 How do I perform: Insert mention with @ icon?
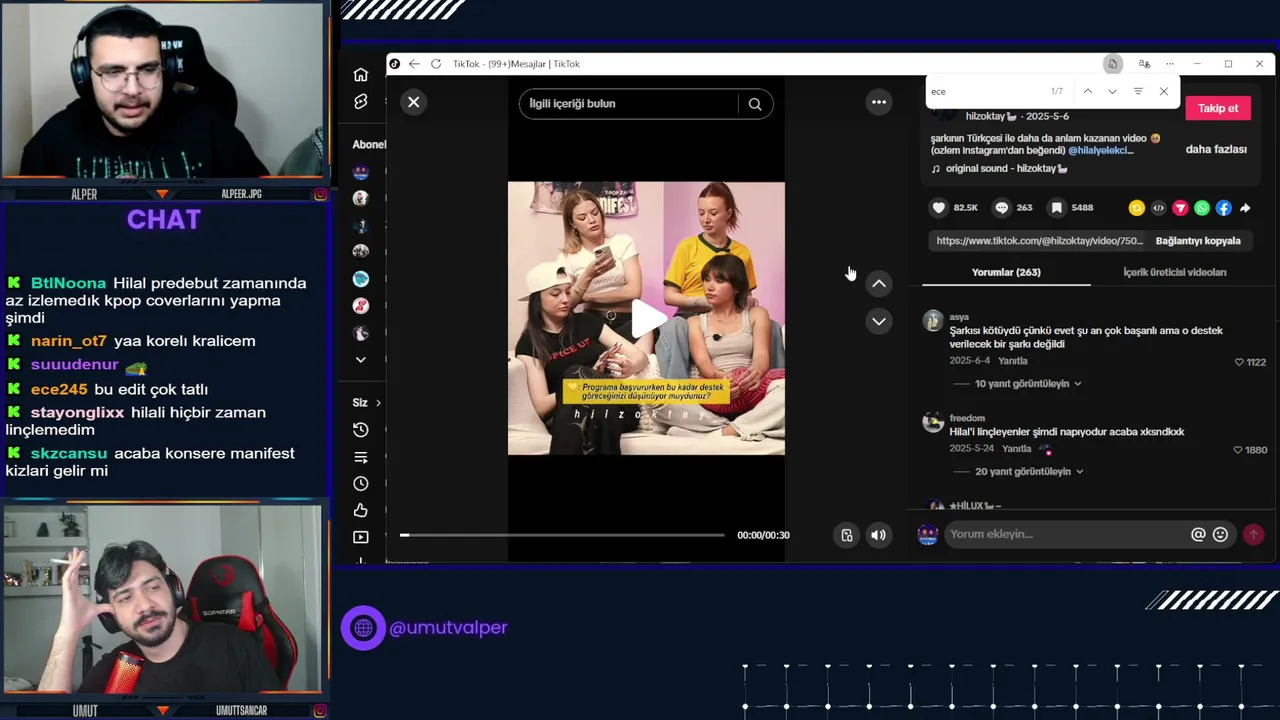point(1198,534)
